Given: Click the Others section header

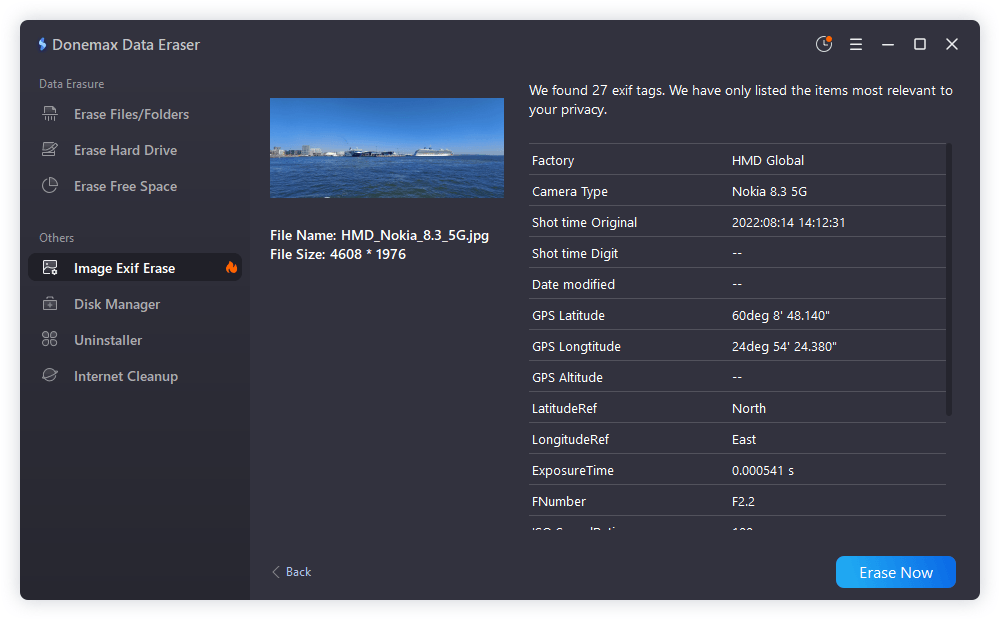Looking at the screenshot, I should click(x=57, y=238).
